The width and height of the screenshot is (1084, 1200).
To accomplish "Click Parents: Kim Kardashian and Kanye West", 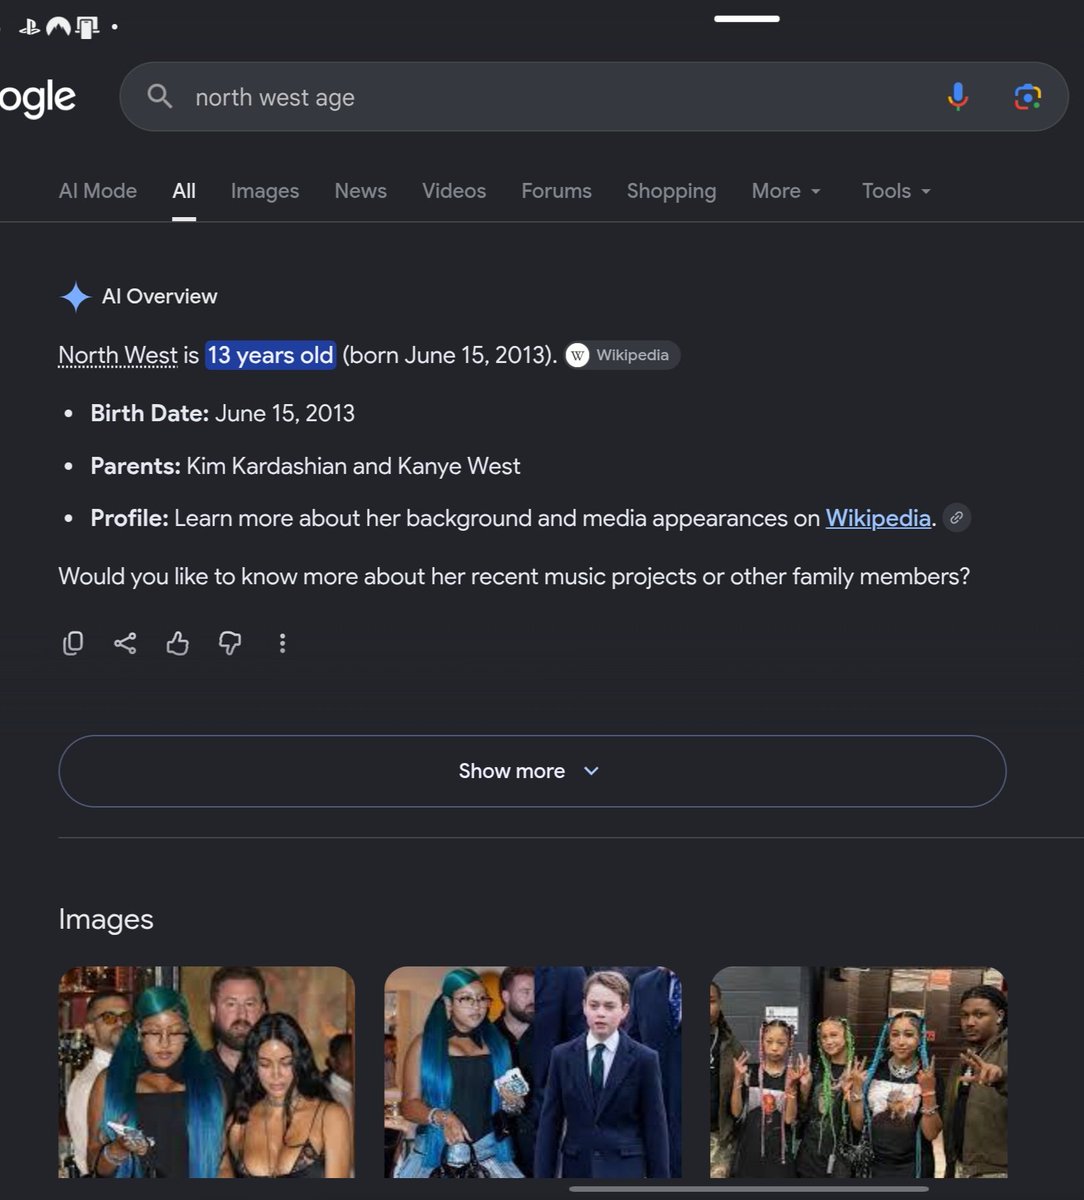I will 306,466.
